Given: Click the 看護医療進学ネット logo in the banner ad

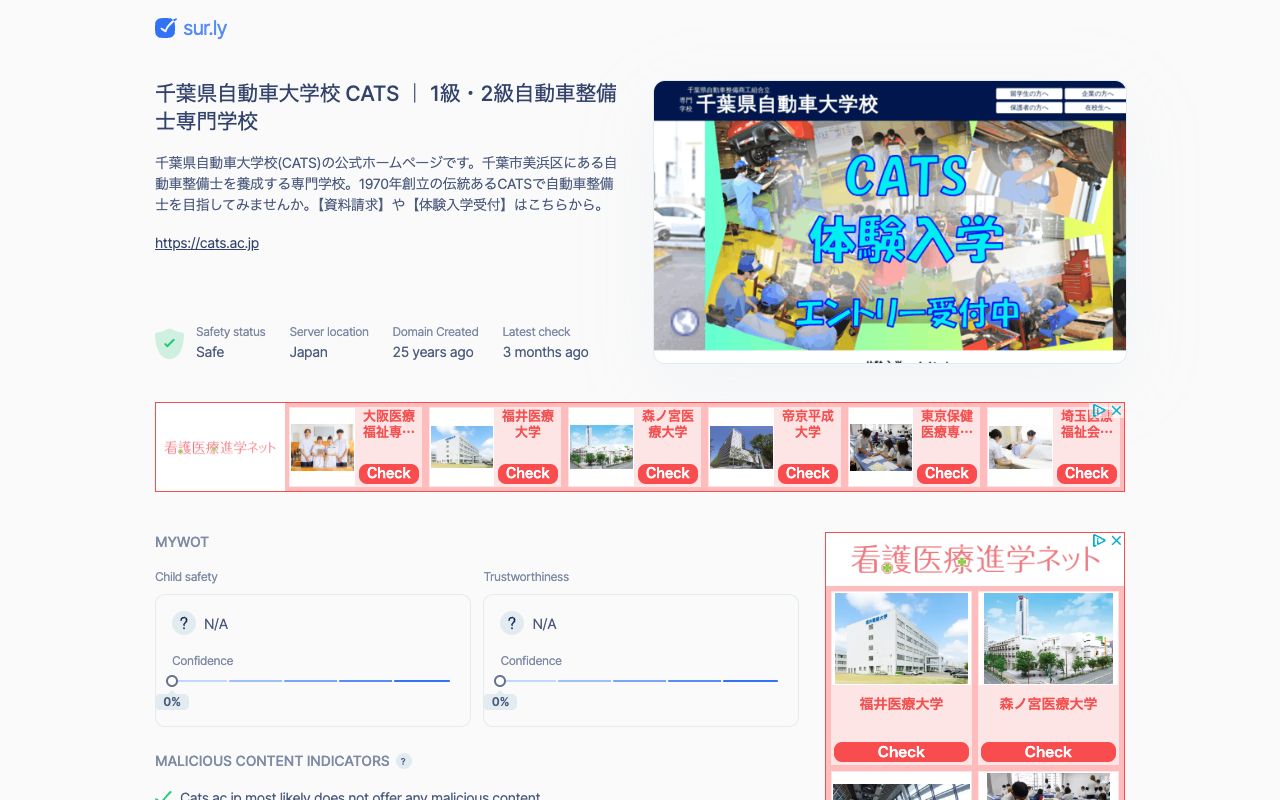Looking at the screenshot, I should point(220,447).
